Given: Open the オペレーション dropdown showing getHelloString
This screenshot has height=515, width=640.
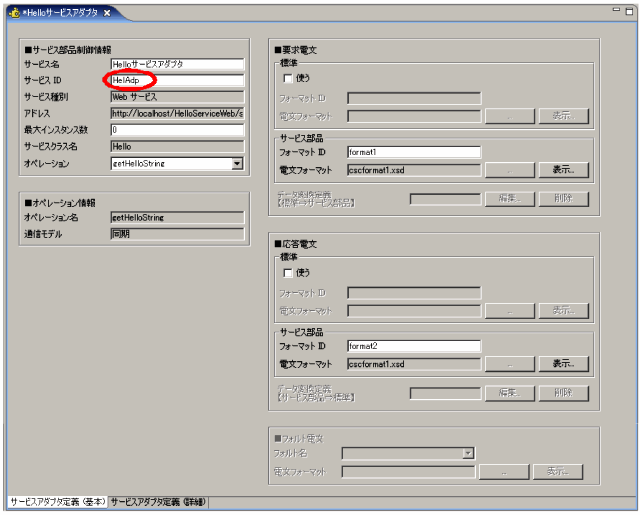Looking at the screenshot, I should tap(237, 164).
